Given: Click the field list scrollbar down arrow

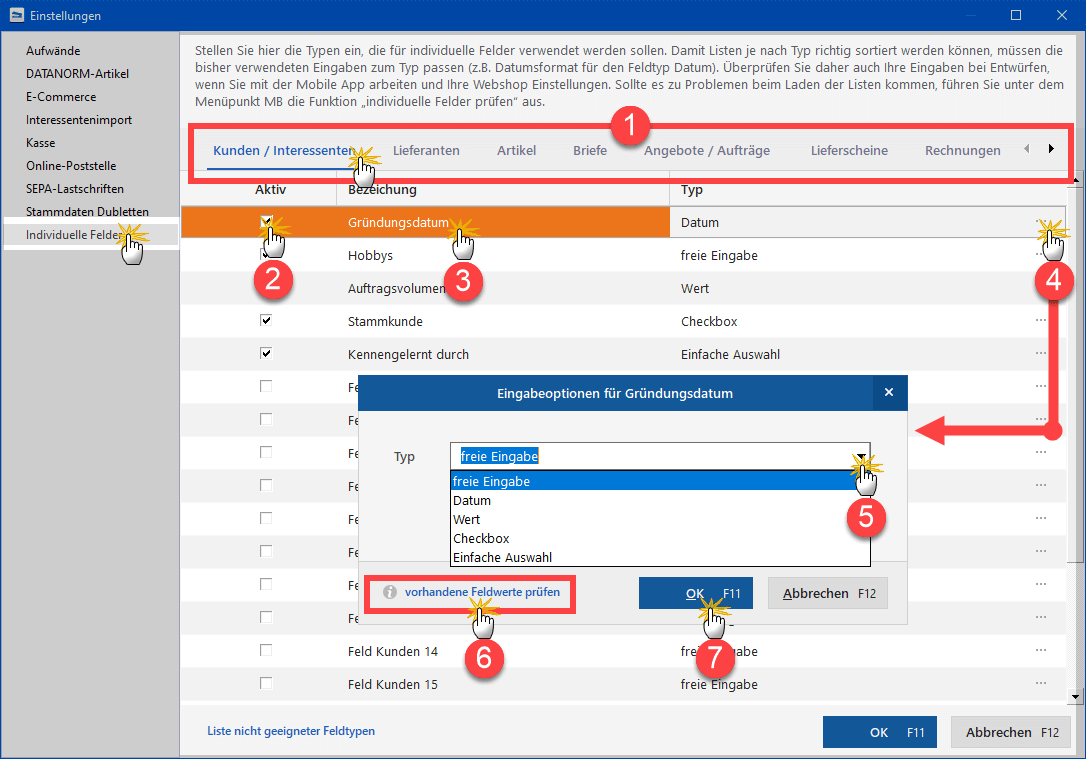Looking at the screenshot, I should (x=1075, y=697).
